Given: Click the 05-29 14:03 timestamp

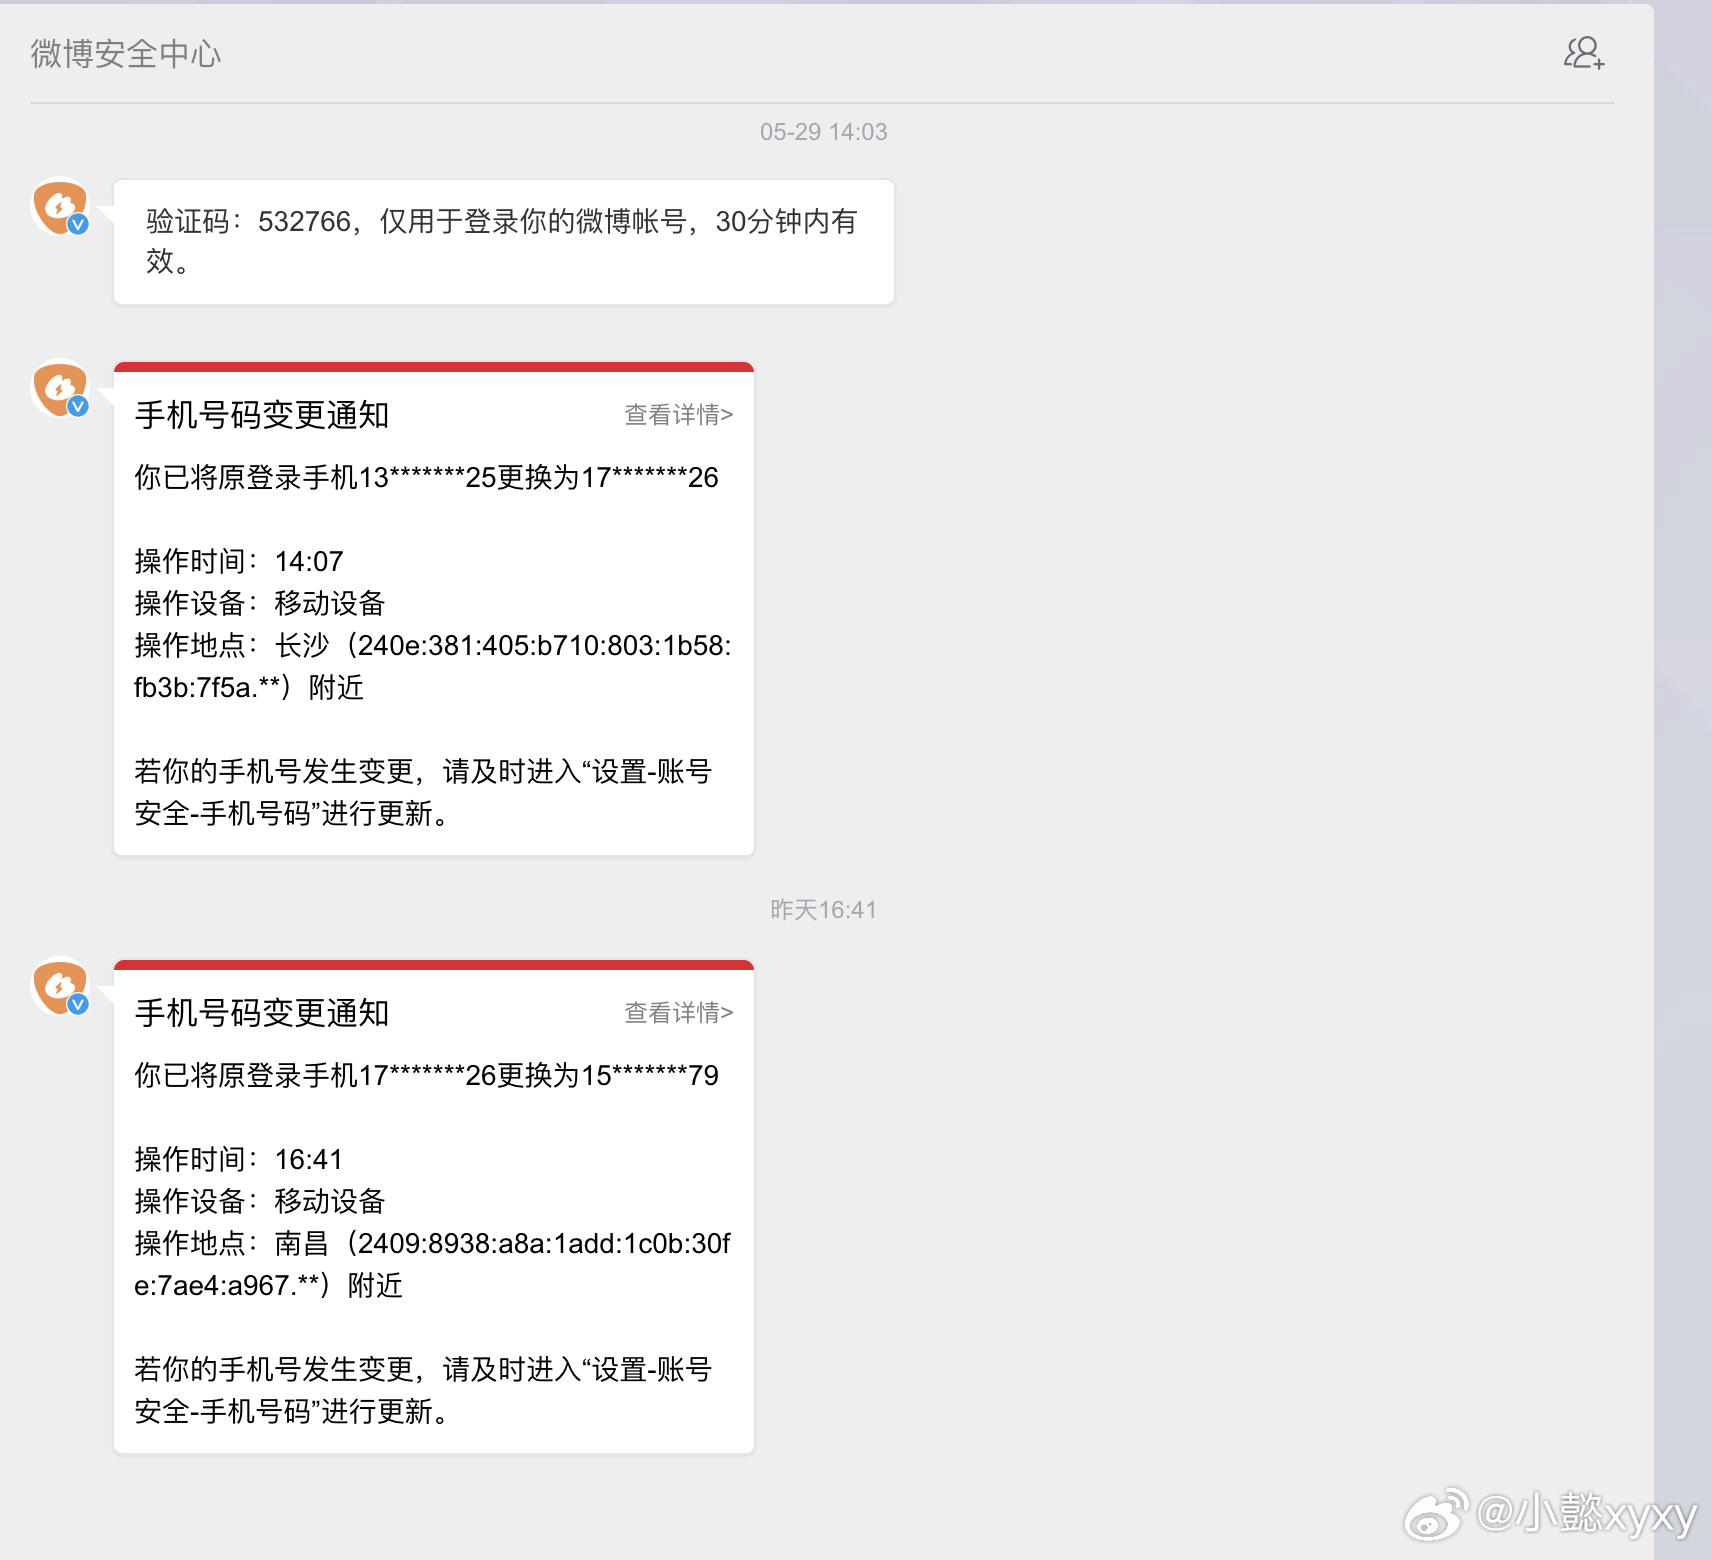Looking at the screenshot, I should pyautogui.click(x=823, y=132).
